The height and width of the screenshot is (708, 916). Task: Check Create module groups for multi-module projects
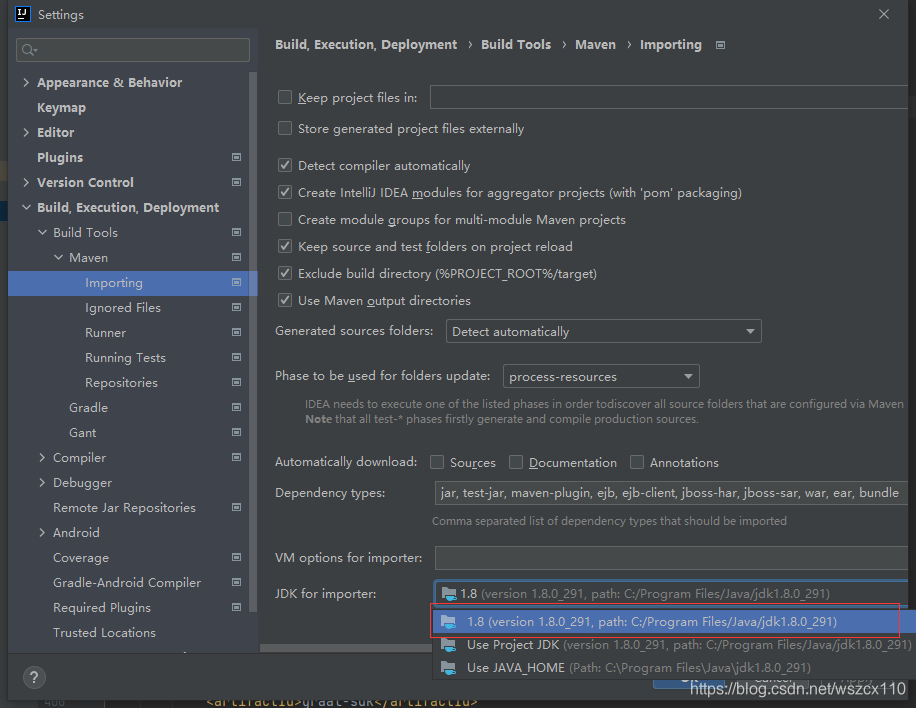[x=284, y=219]
